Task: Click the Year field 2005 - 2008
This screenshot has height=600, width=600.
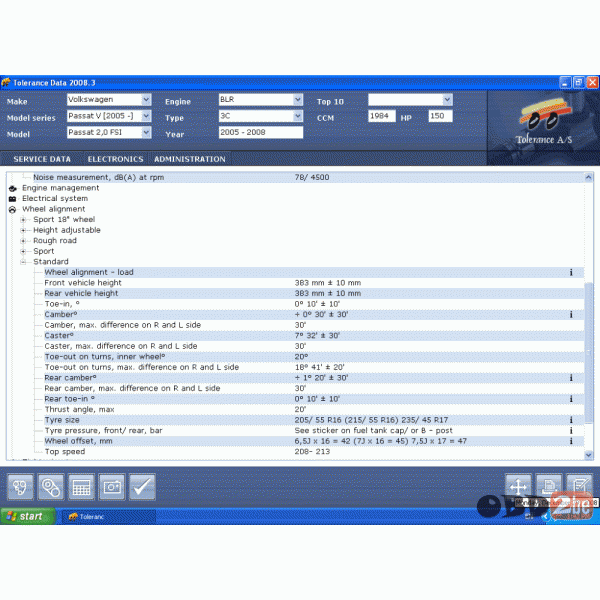Action: click(261, 132)
